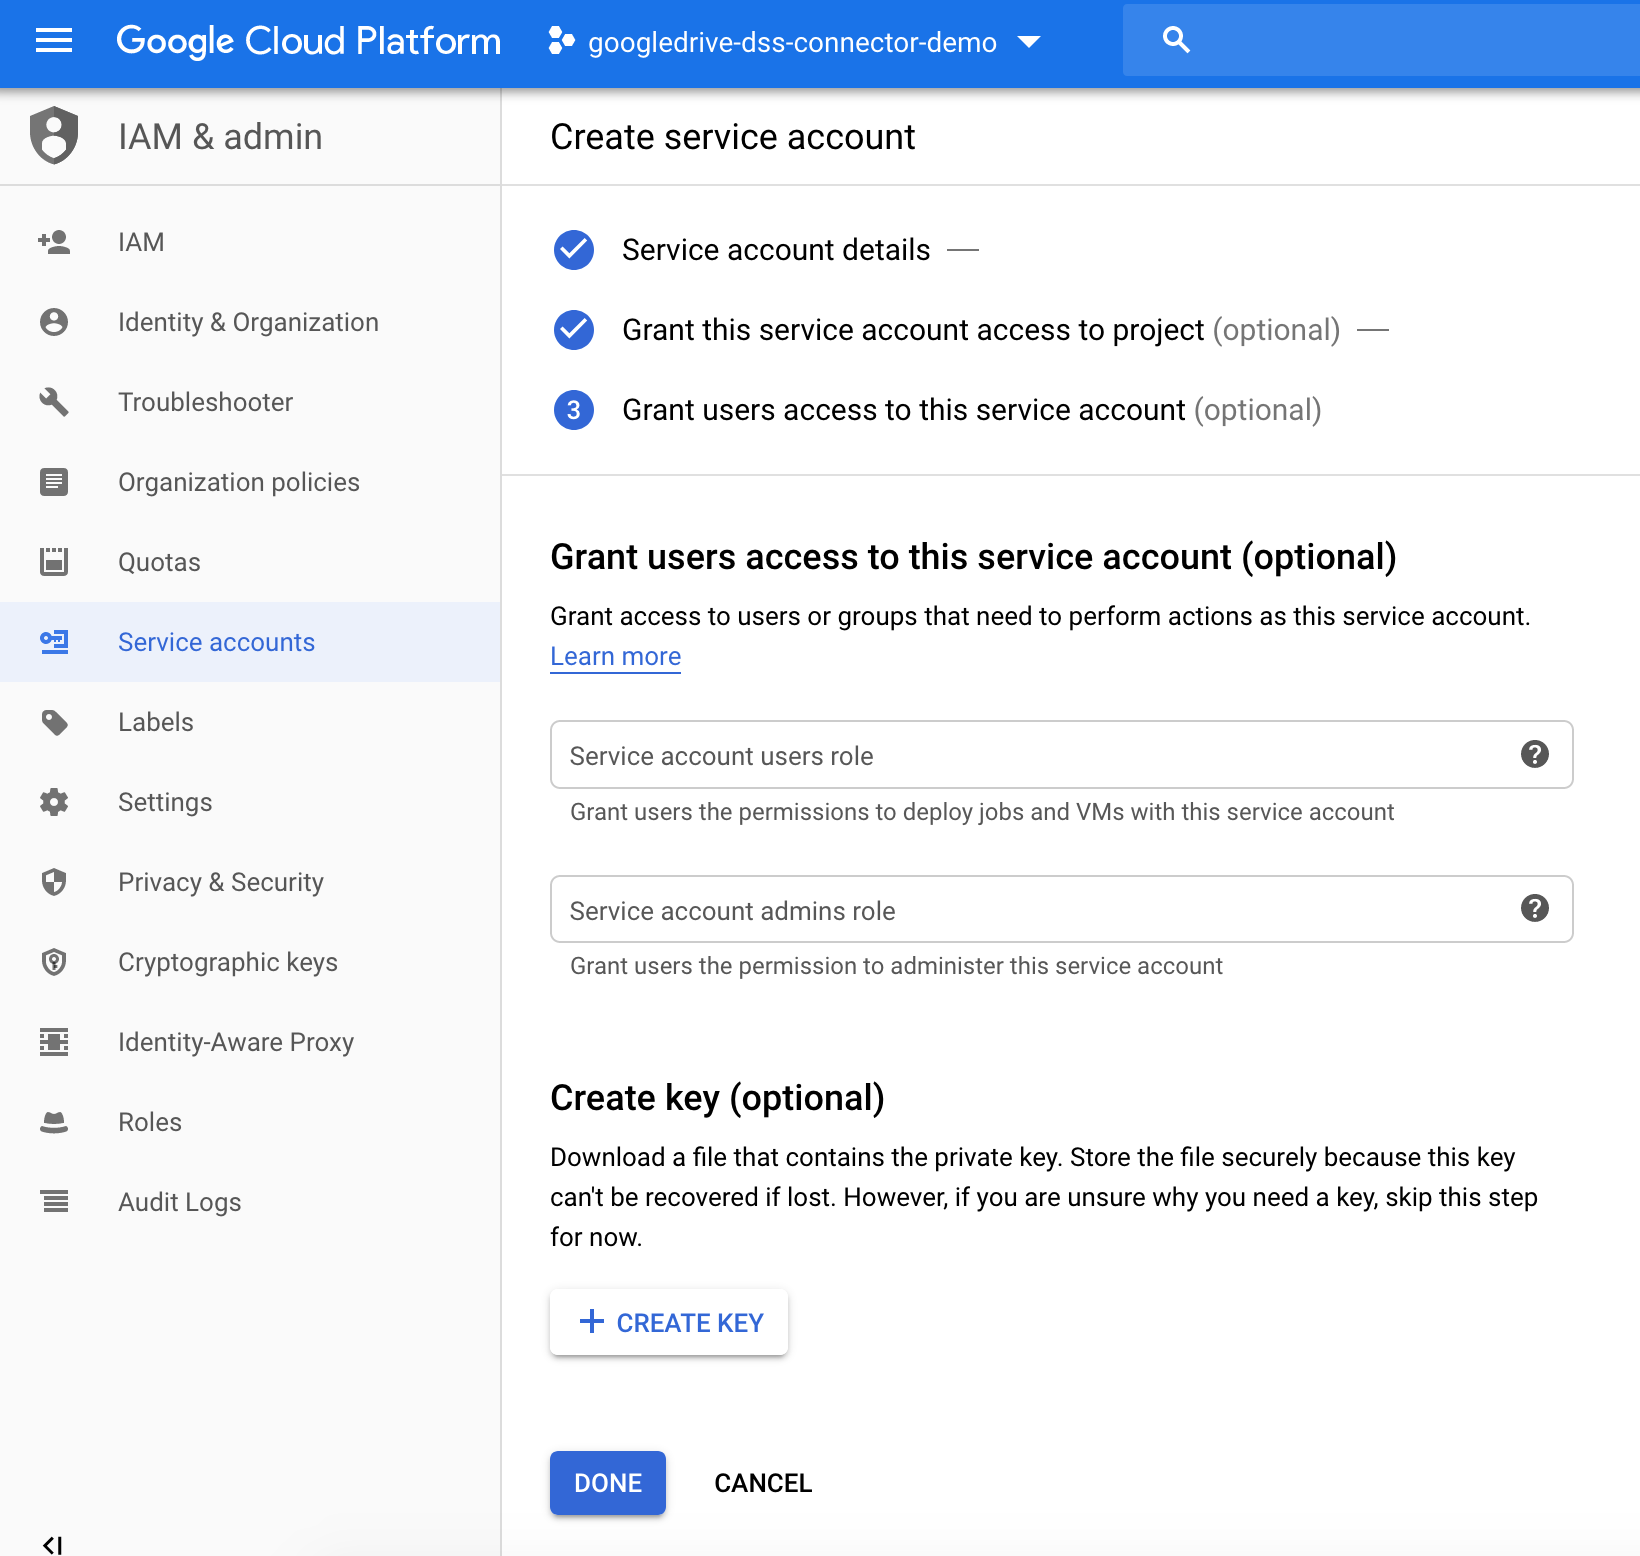The width and height of the screenshot is (1640, 1556).
Task: Open Roles page
Action: tap(250, 1122)
